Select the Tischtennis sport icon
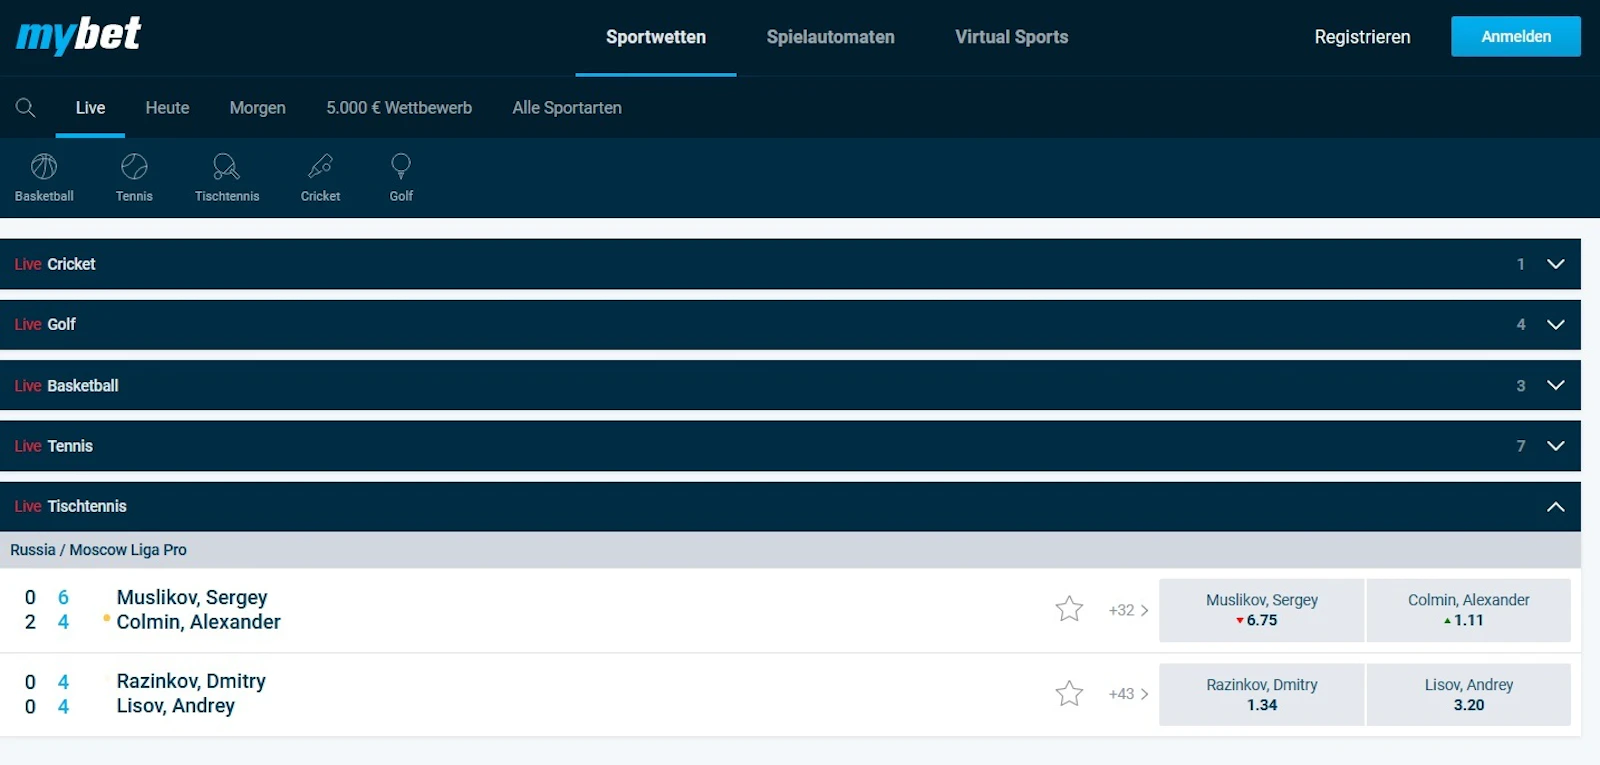The height and width of the screenshot is (765, 1600). coord(227,177)
